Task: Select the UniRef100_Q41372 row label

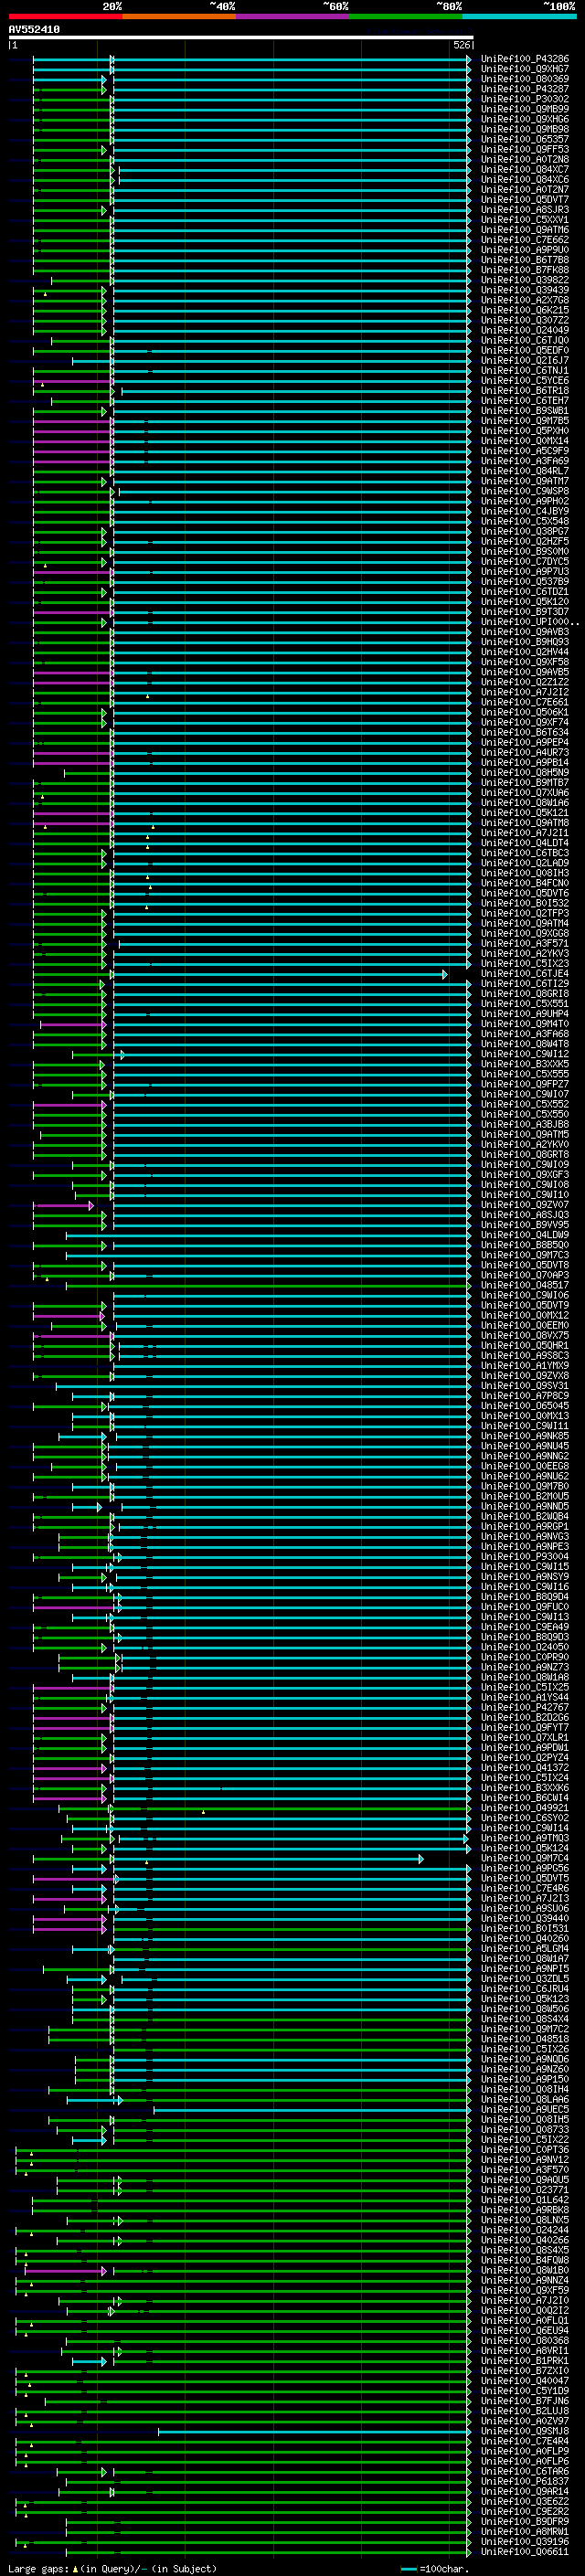Action: pyautogui.click(x=525, y=1769)
